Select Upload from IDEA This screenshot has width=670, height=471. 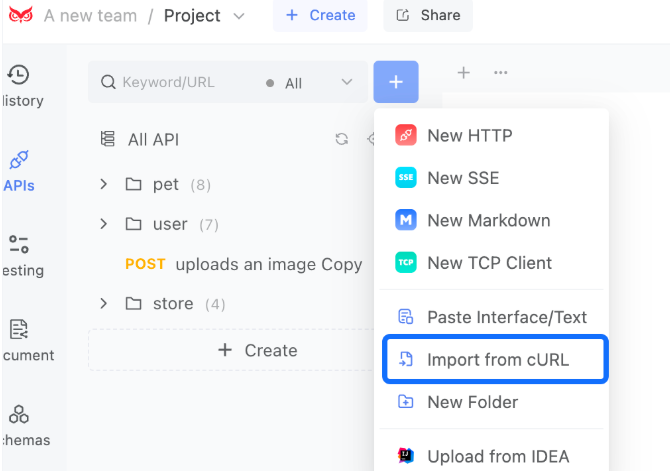coord(491,456)
